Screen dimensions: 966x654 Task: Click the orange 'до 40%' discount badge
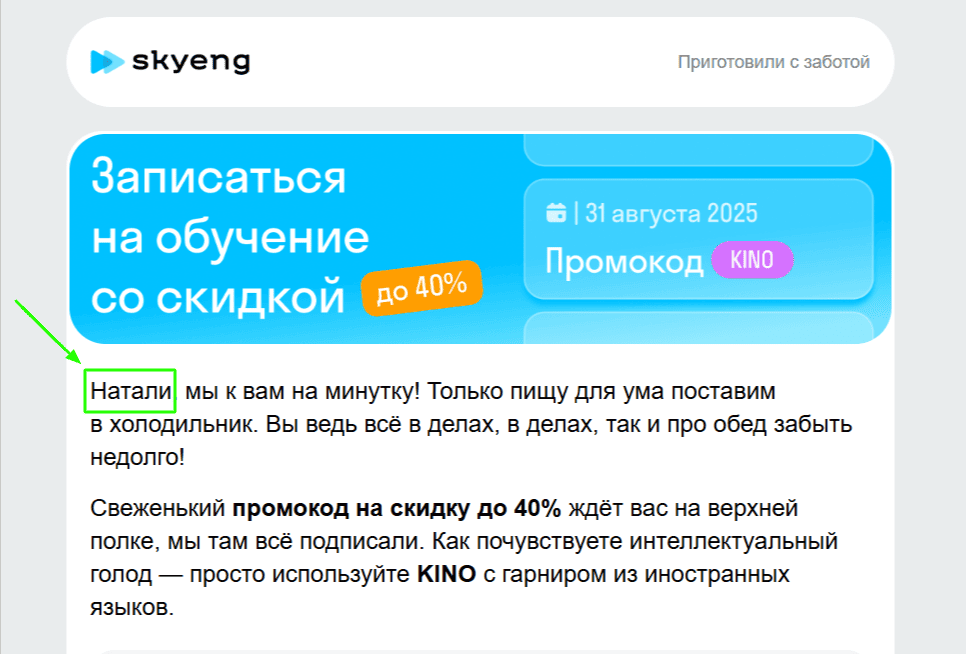coord(422,288)
